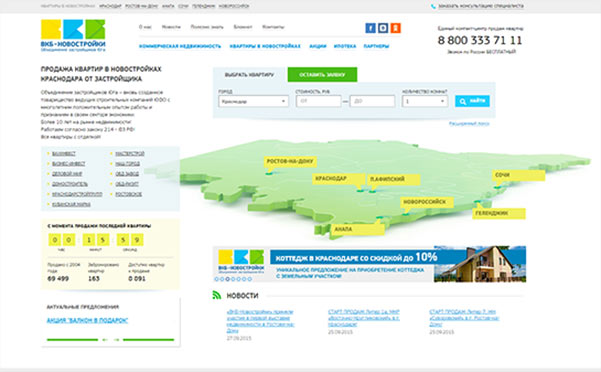Open the Кубанская марка developer link
Viewport: 601px width, 372px height.
click(x=71, y=204)
